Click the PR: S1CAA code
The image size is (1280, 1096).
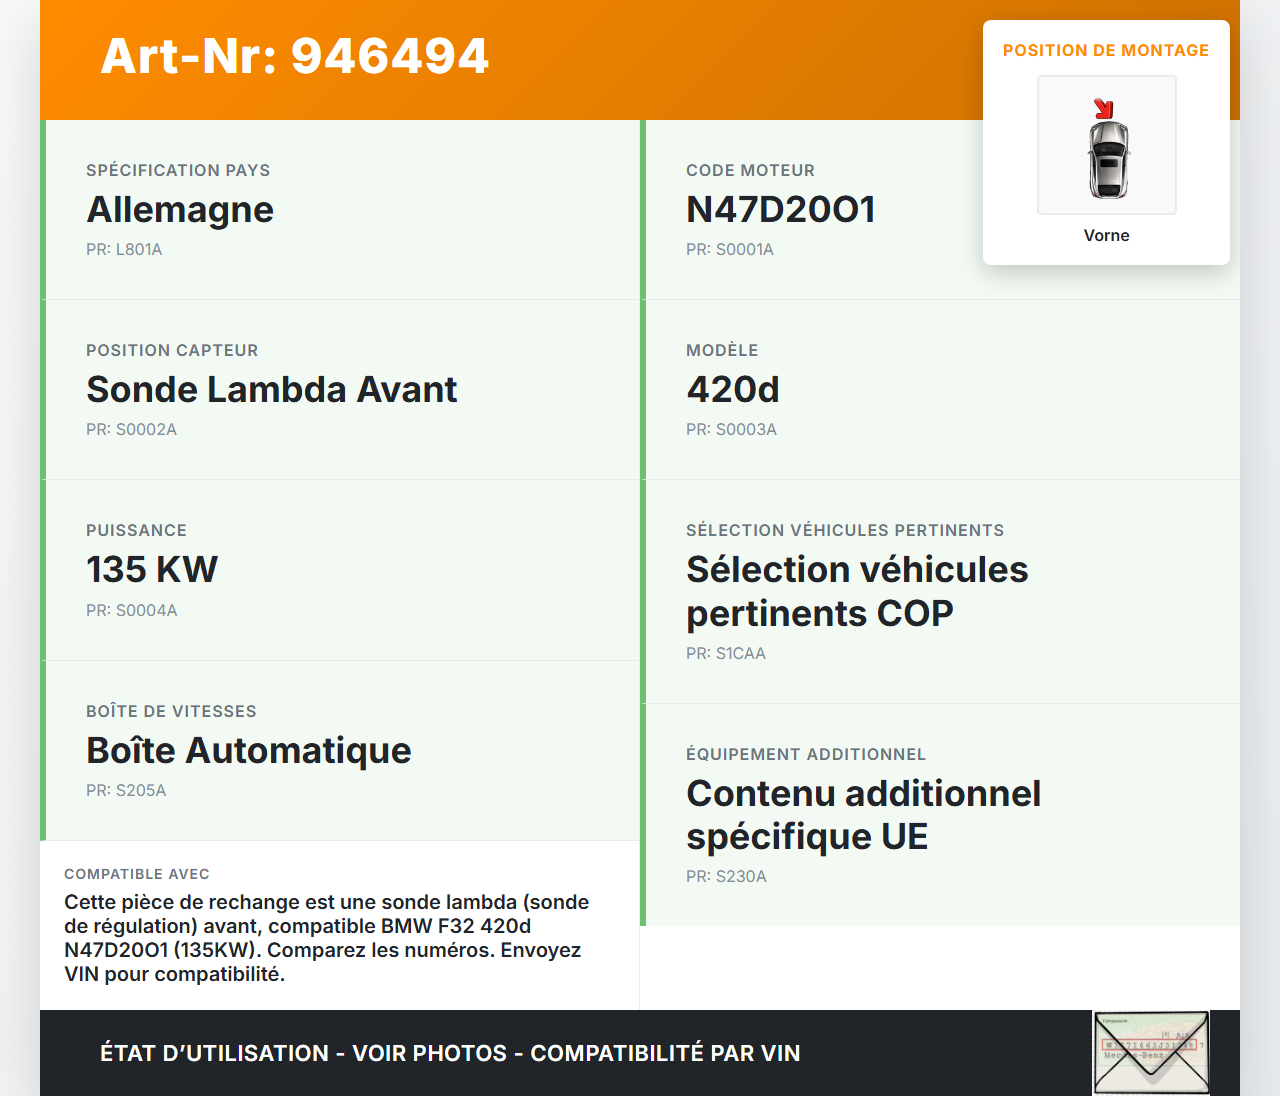coord(725,654)
